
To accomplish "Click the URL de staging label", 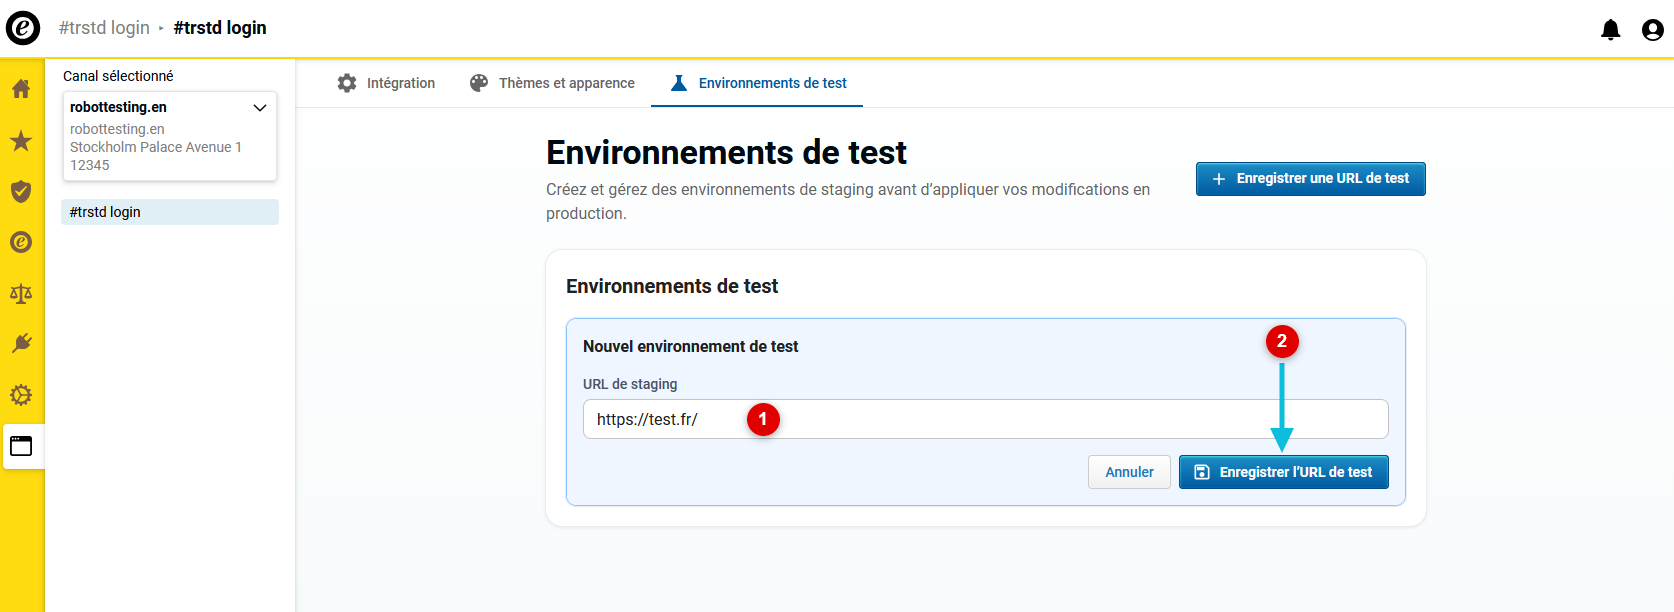I will (x=630, y=384).
